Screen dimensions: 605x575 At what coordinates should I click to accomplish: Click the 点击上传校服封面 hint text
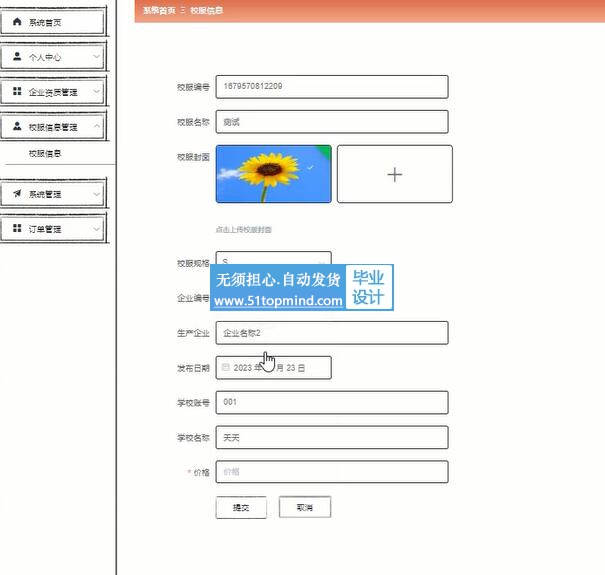tap(243, 230)
